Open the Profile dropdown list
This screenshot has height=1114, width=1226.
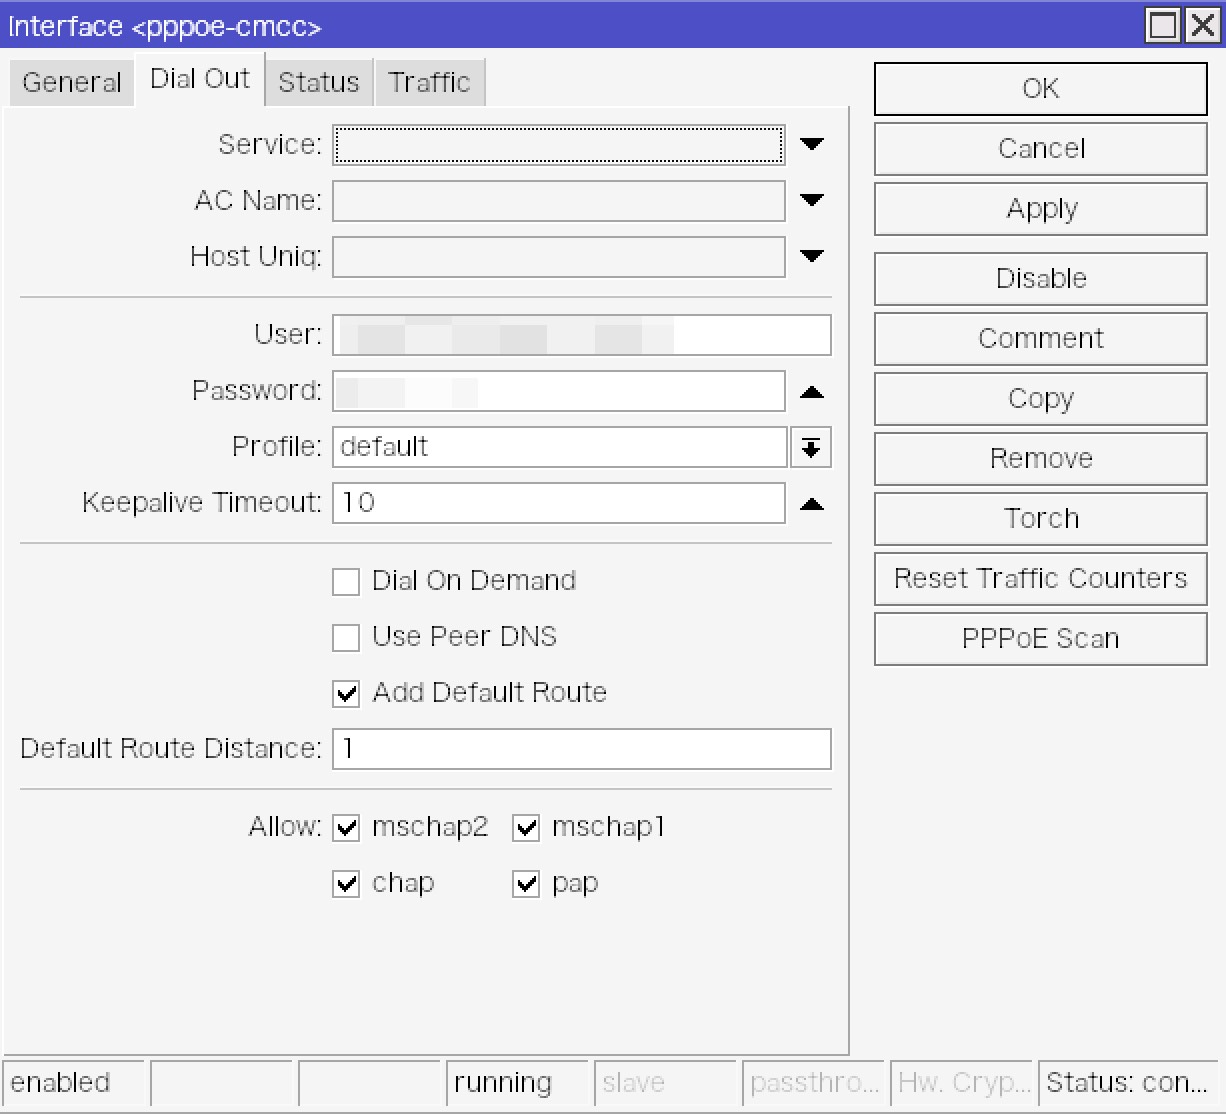click(810, 447)
